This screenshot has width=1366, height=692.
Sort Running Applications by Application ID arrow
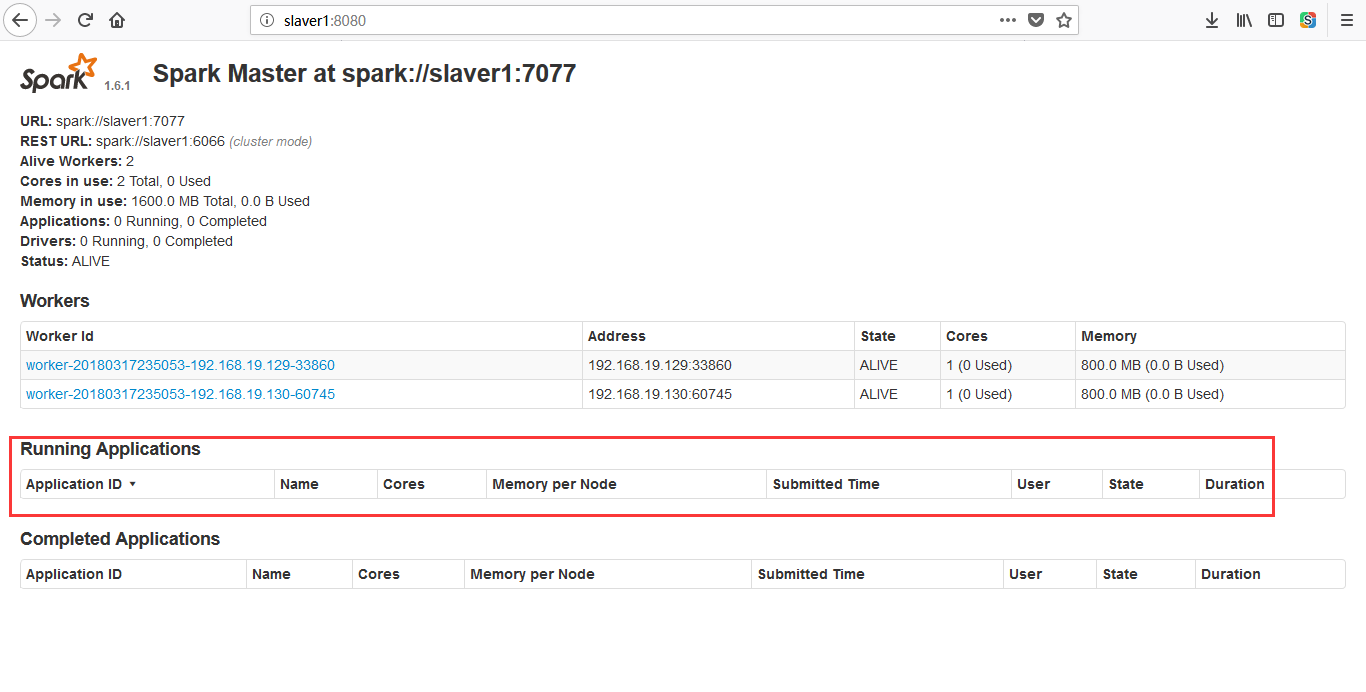pyautogui.click(x=132, y=484)
